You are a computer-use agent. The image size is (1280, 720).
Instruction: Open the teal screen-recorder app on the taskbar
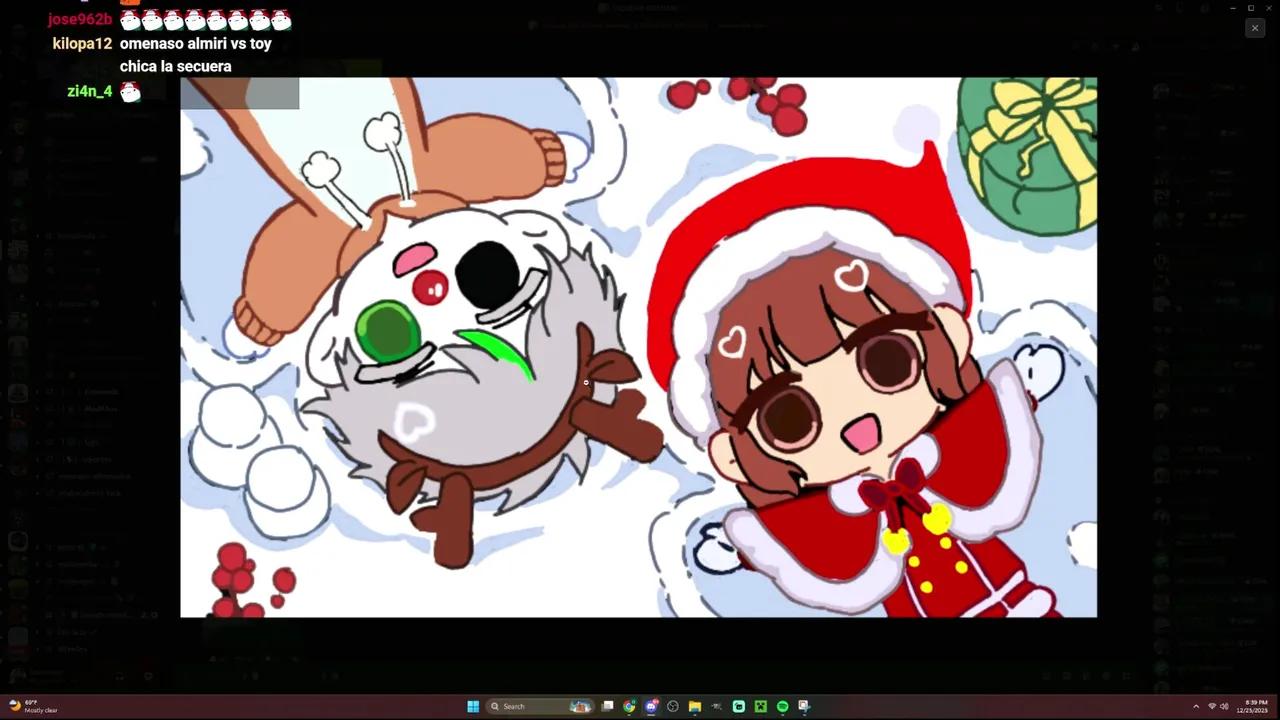(x=738, y=706)
